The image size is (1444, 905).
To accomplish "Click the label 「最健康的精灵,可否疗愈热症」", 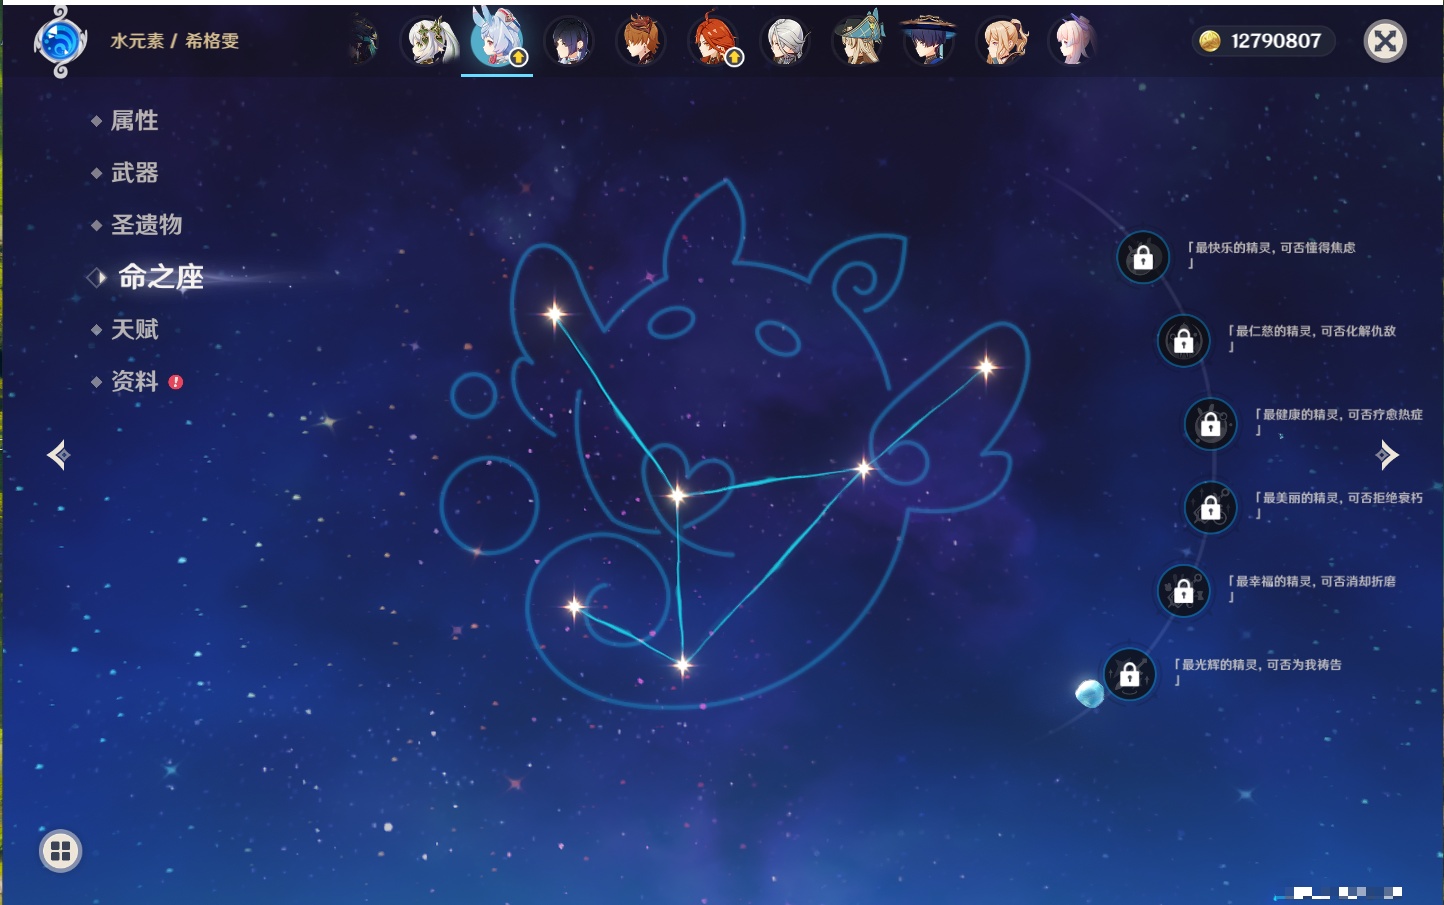I will point(1339,421).
